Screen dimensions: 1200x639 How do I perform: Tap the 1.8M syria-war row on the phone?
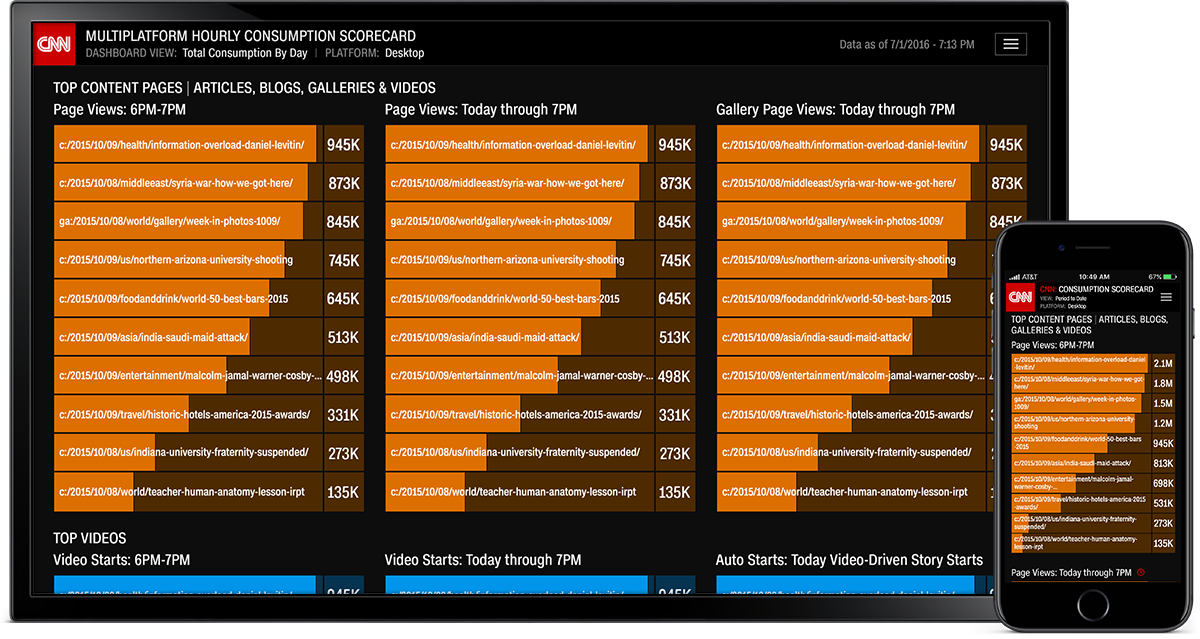[1094, 383]
